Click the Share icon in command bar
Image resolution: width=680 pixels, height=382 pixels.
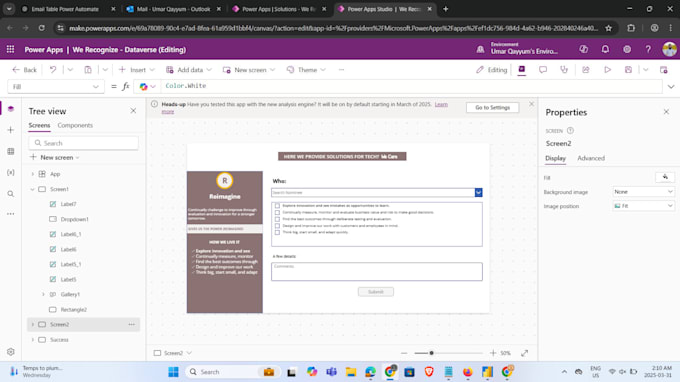click(x=585, y=69)
